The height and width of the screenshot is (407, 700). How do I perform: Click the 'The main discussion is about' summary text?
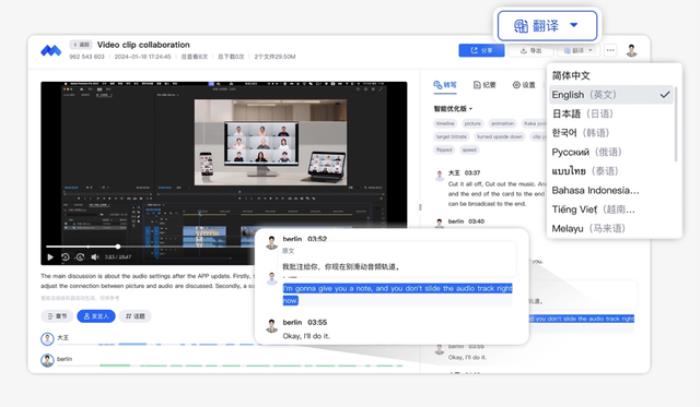point(147,281)
